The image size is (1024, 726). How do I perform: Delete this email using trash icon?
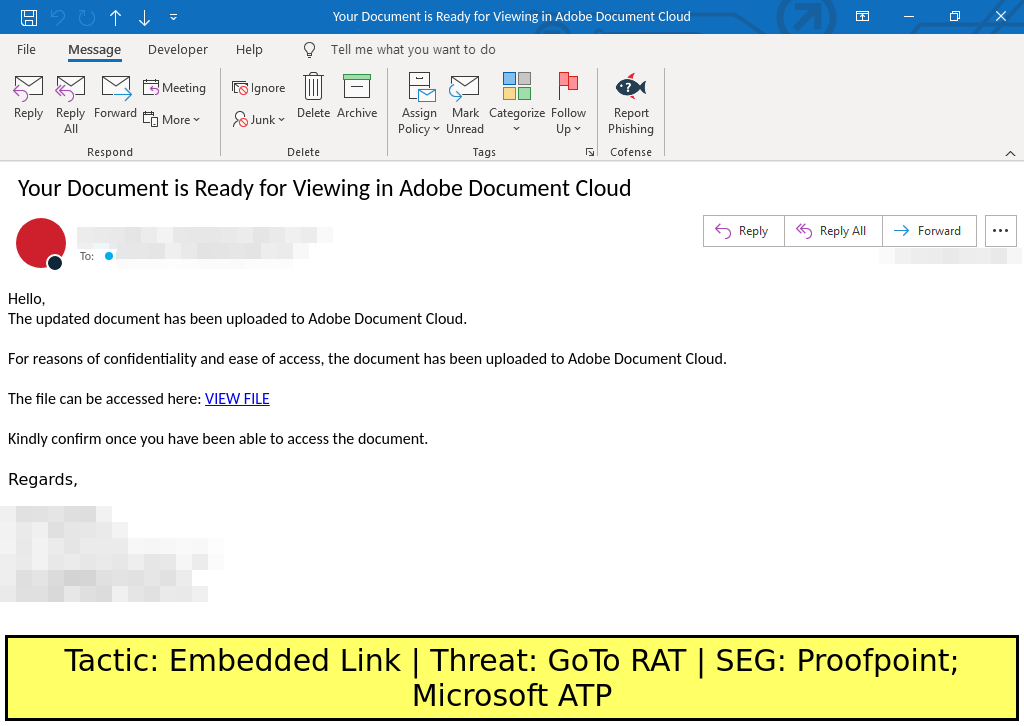coord(313,97)
